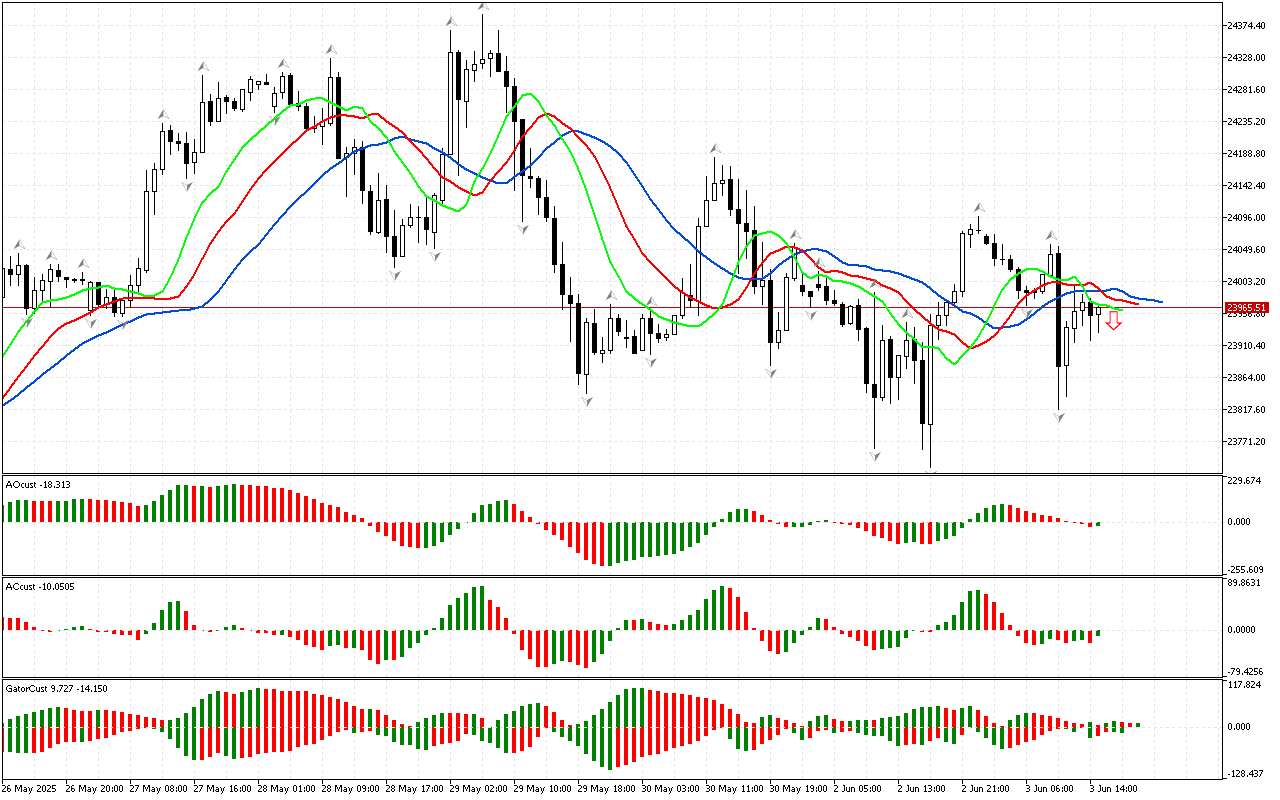Viewport: 1280px width, 800px height.
Task: Click the 26 May 2025 date on time axis
Action: pos(30,788)
